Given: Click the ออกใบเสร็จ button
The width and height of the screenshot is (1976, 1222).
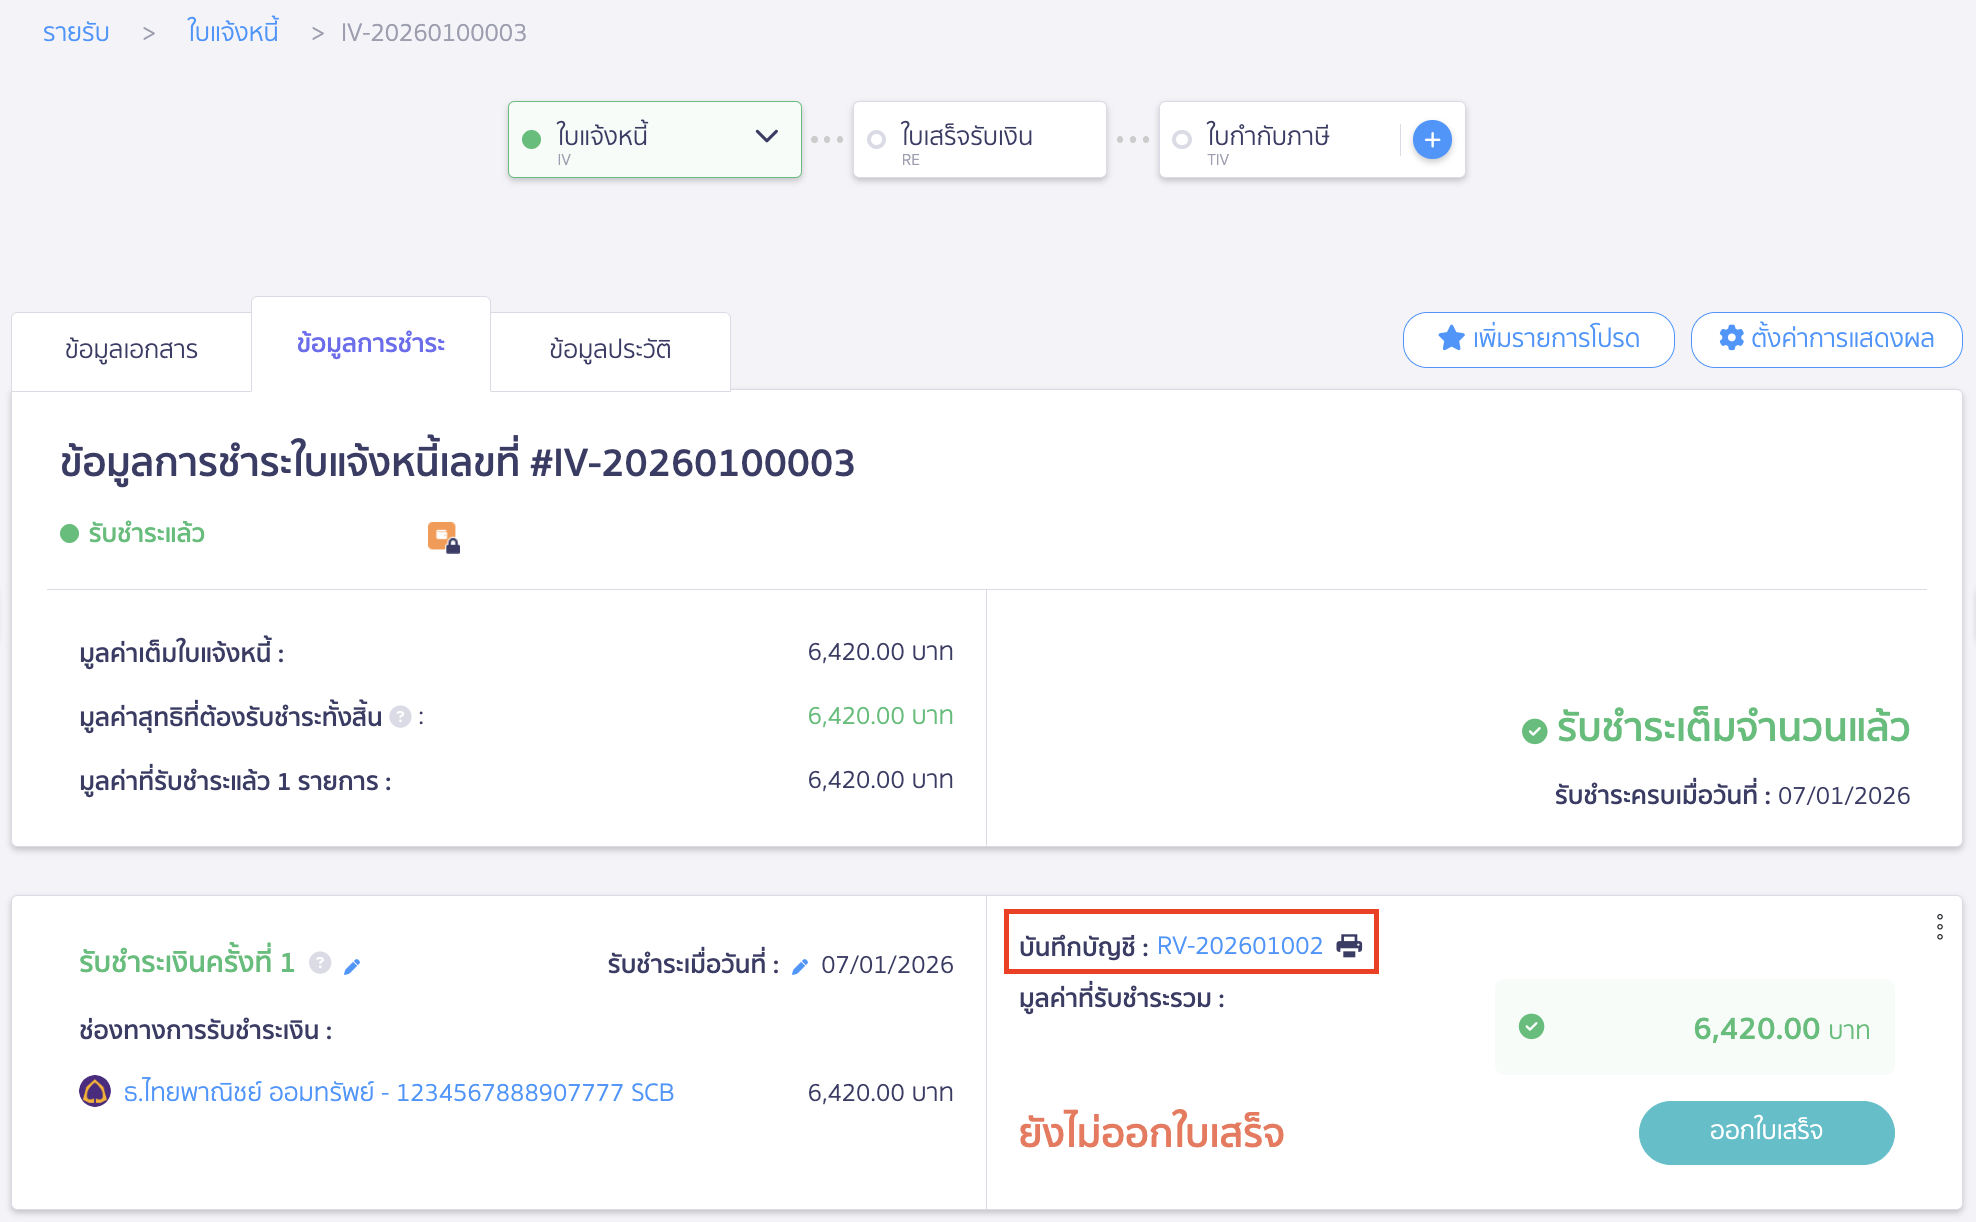Looking at the screenshot, I should point(1766,1132).
